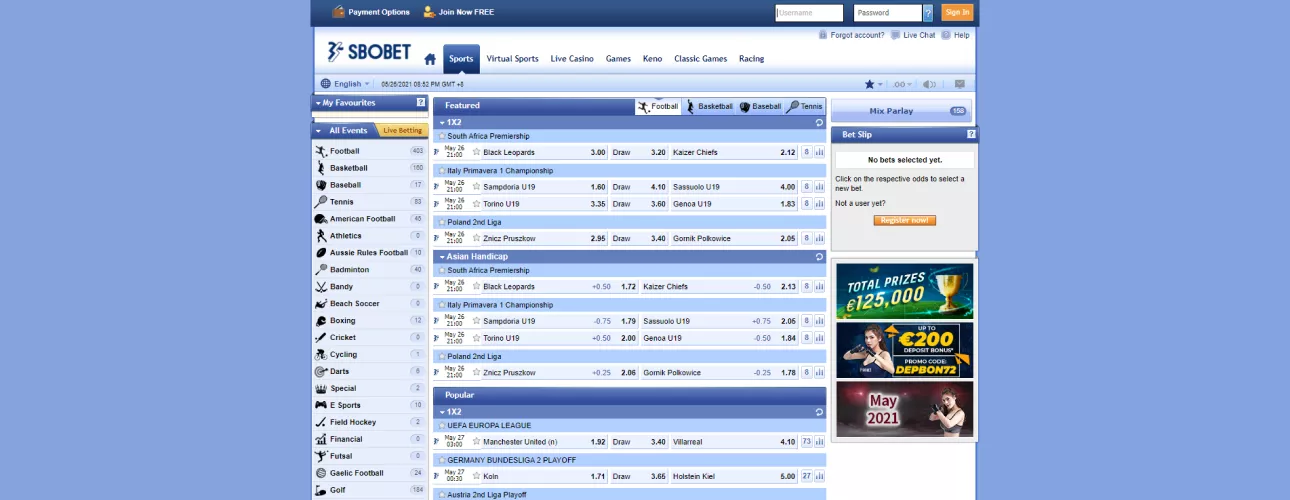Refresh the Featured 1X2 section
This screenshot has width=1290, height=500.
point(819,122)
